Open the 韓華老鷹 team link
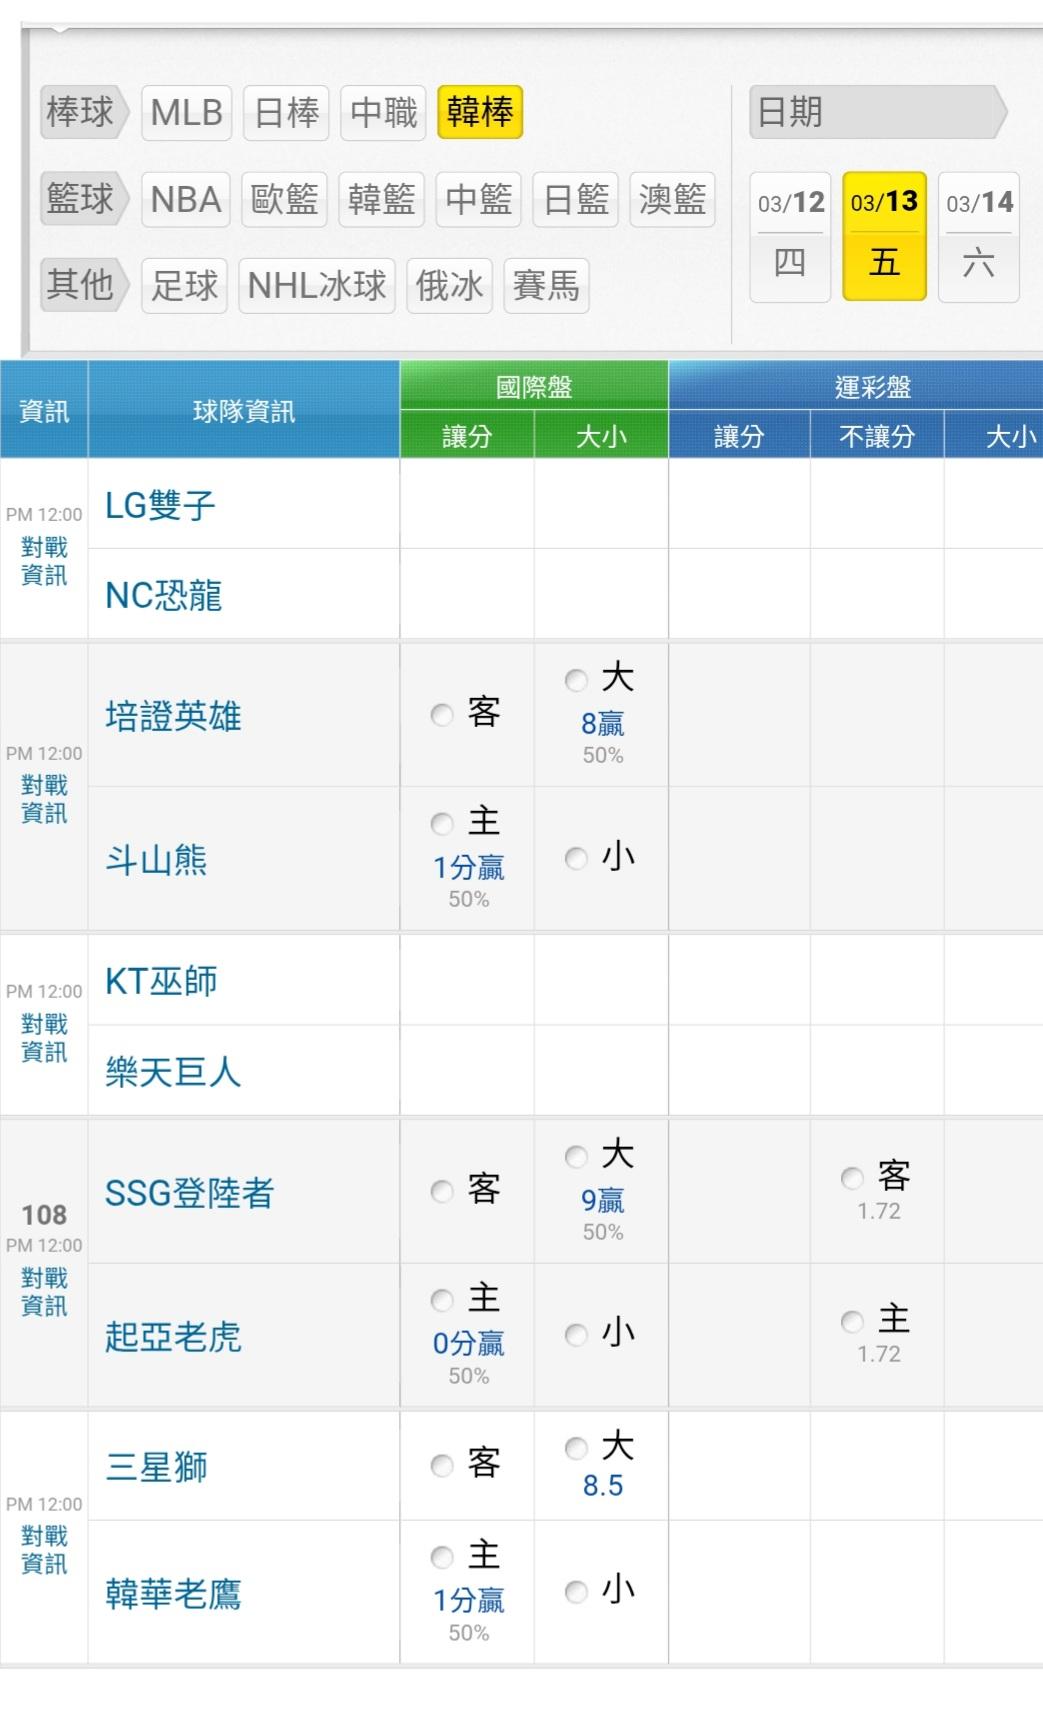Image resolution: width=1043 pixels, height=1711 pixels. coord(173,1594)
